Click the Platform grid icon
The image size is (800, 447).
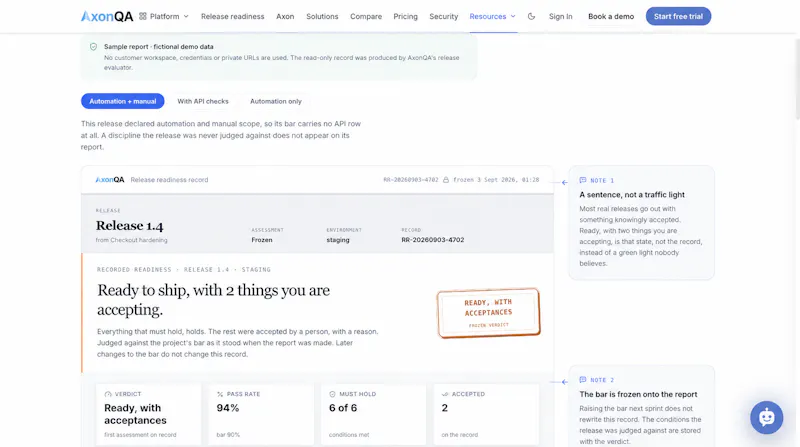coord(143,16)
